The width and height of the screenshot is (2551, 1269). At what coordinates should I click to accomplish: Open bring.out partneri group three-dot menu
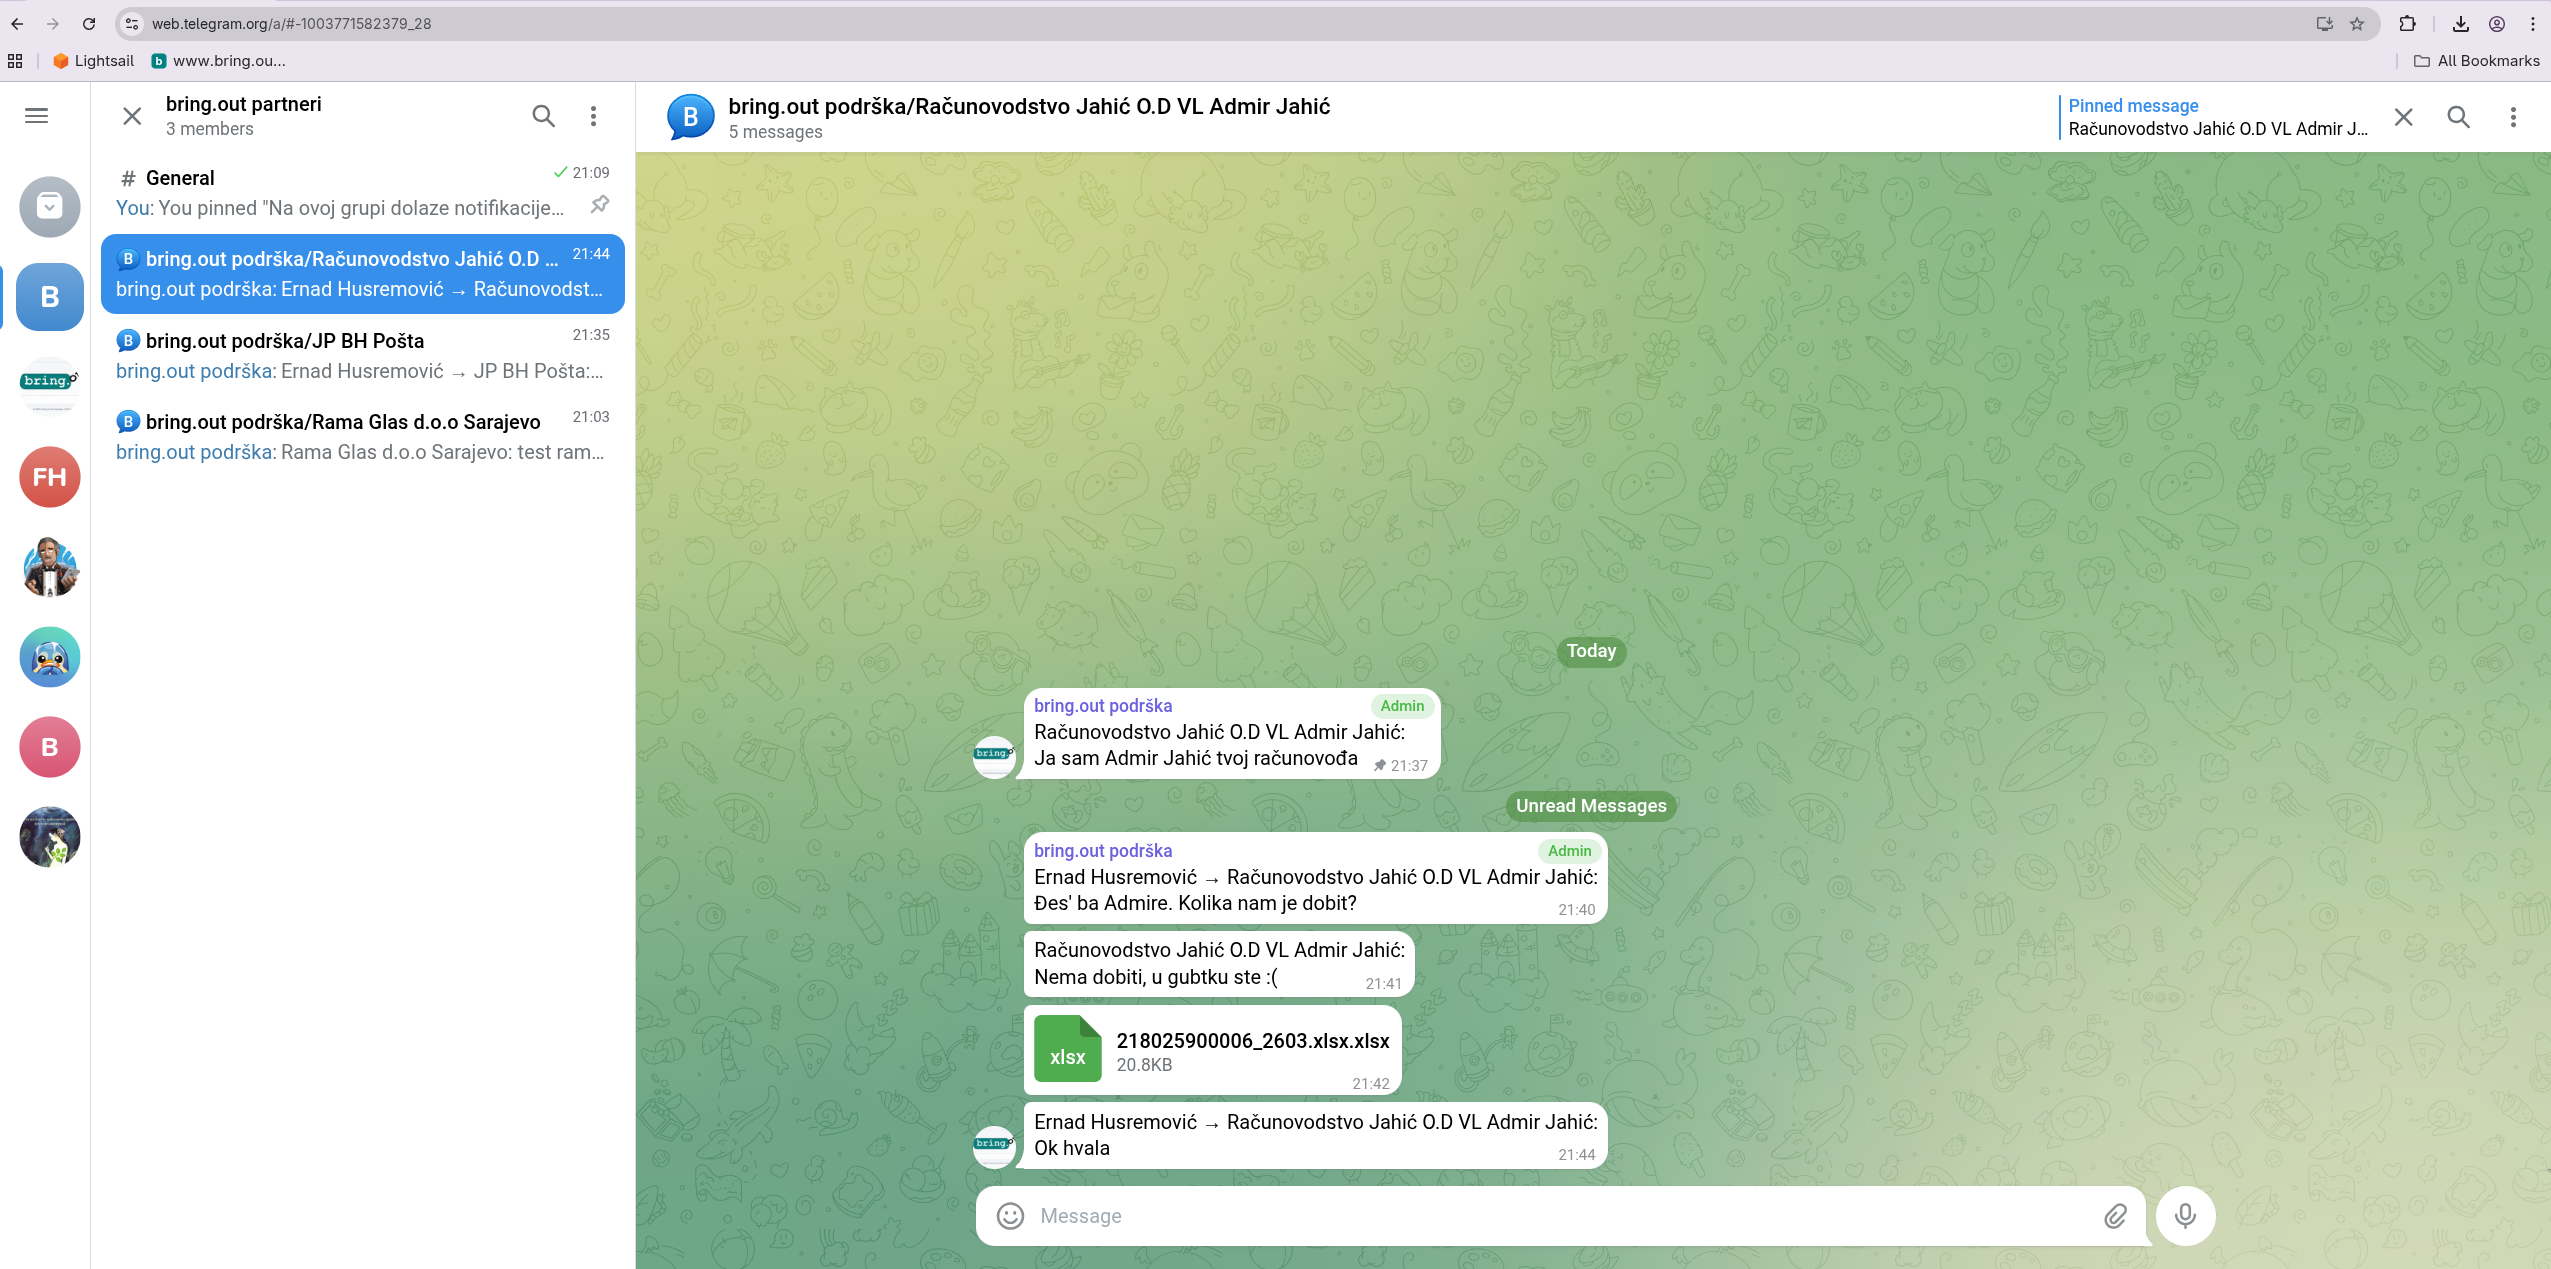click(593, 116)
